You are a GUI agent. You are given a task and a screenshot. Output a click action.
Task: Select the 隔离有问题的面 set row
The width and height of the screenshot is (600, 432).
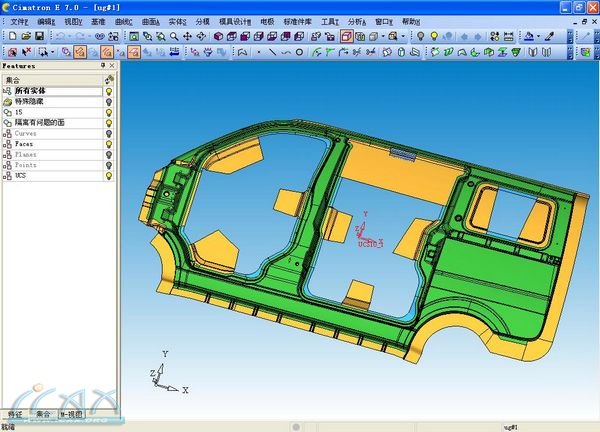coord(52,123)
